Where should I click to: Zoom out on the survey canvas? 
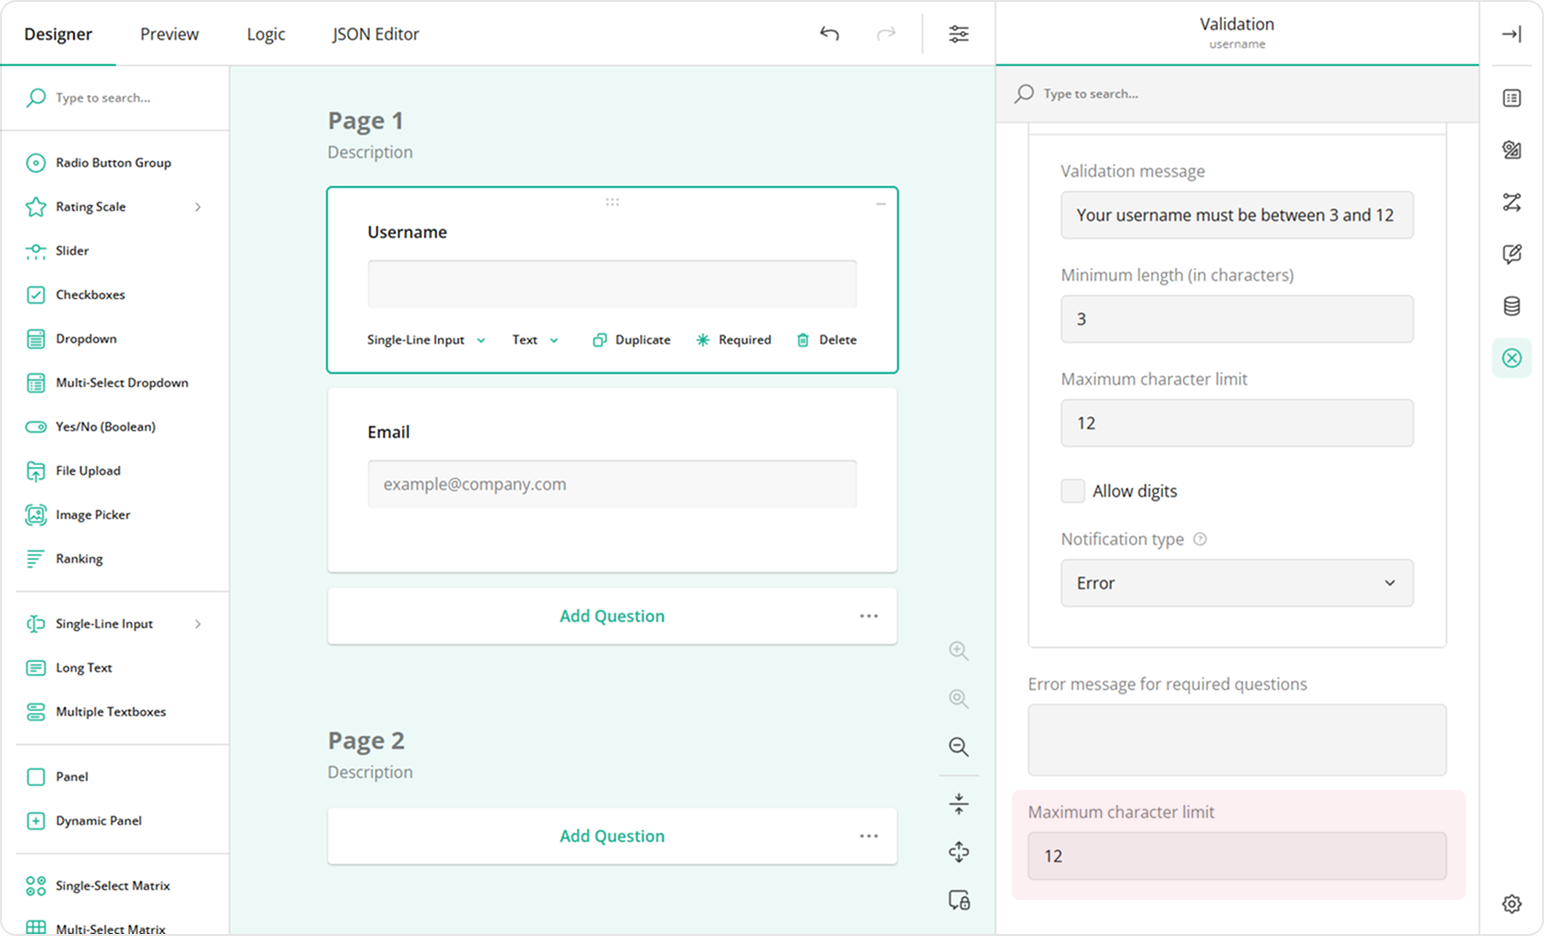[x=958, y=747]
